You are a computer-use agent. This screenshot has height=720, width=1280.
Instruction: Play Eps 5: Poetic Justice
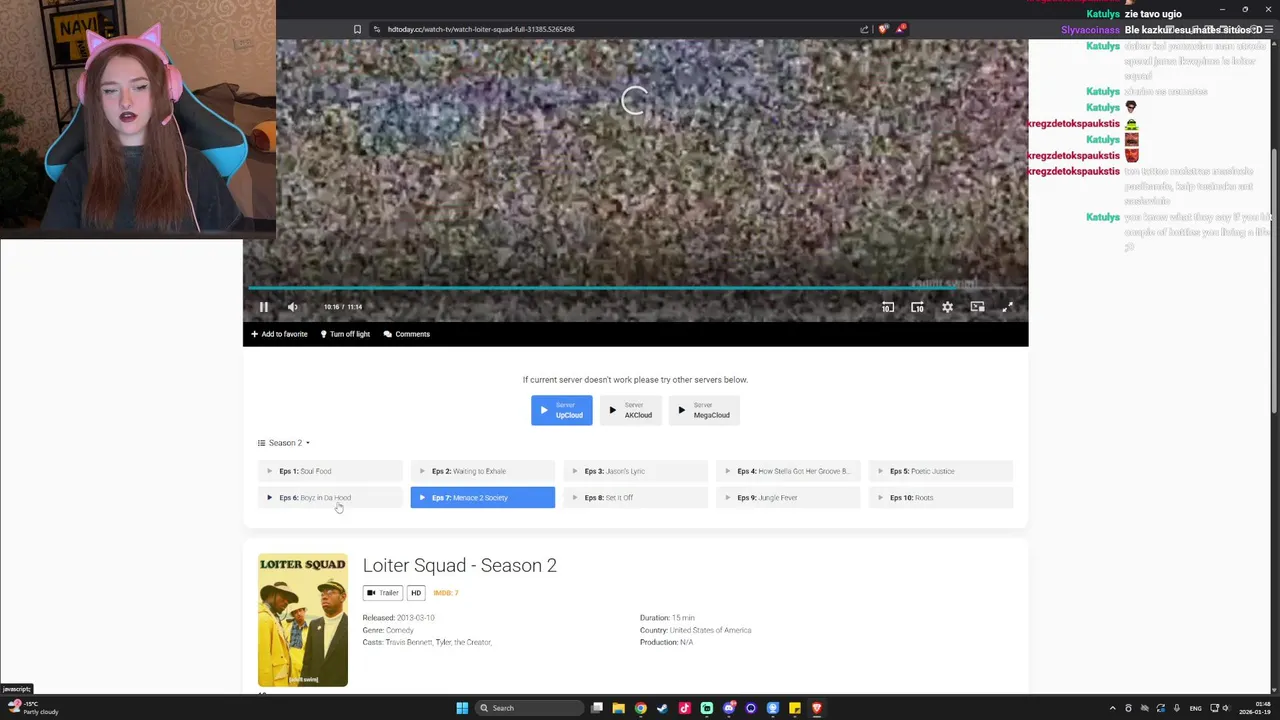[x=941, y=471]
